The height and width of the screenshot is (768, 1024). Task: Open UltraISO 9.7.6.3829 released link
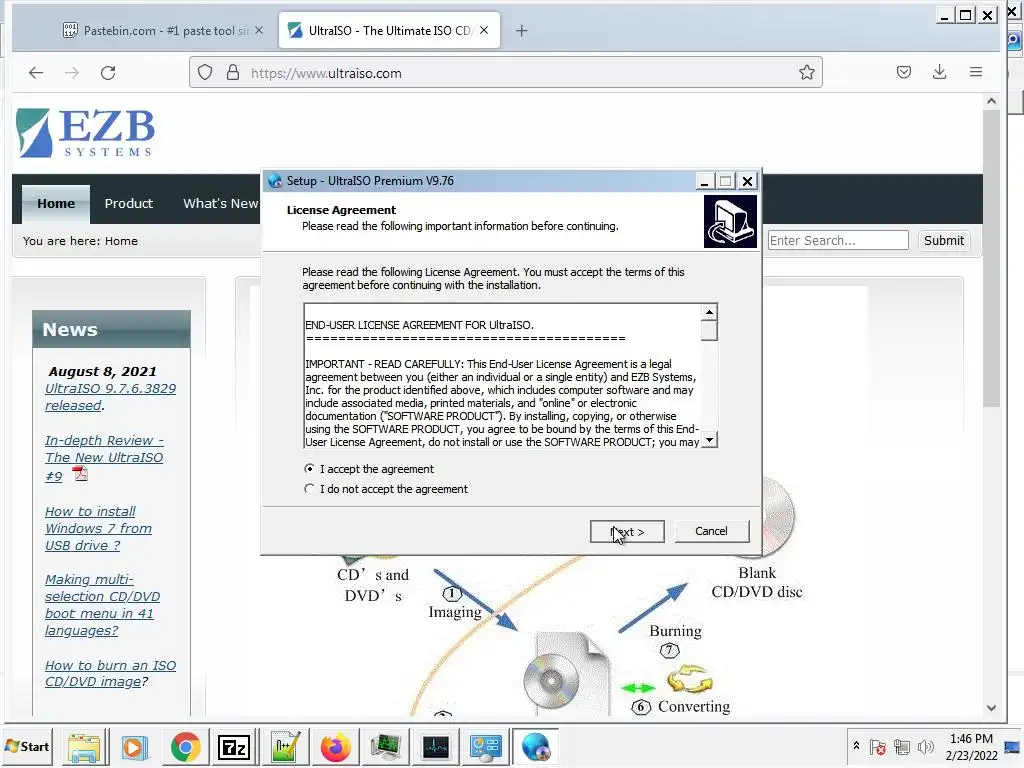110,396
